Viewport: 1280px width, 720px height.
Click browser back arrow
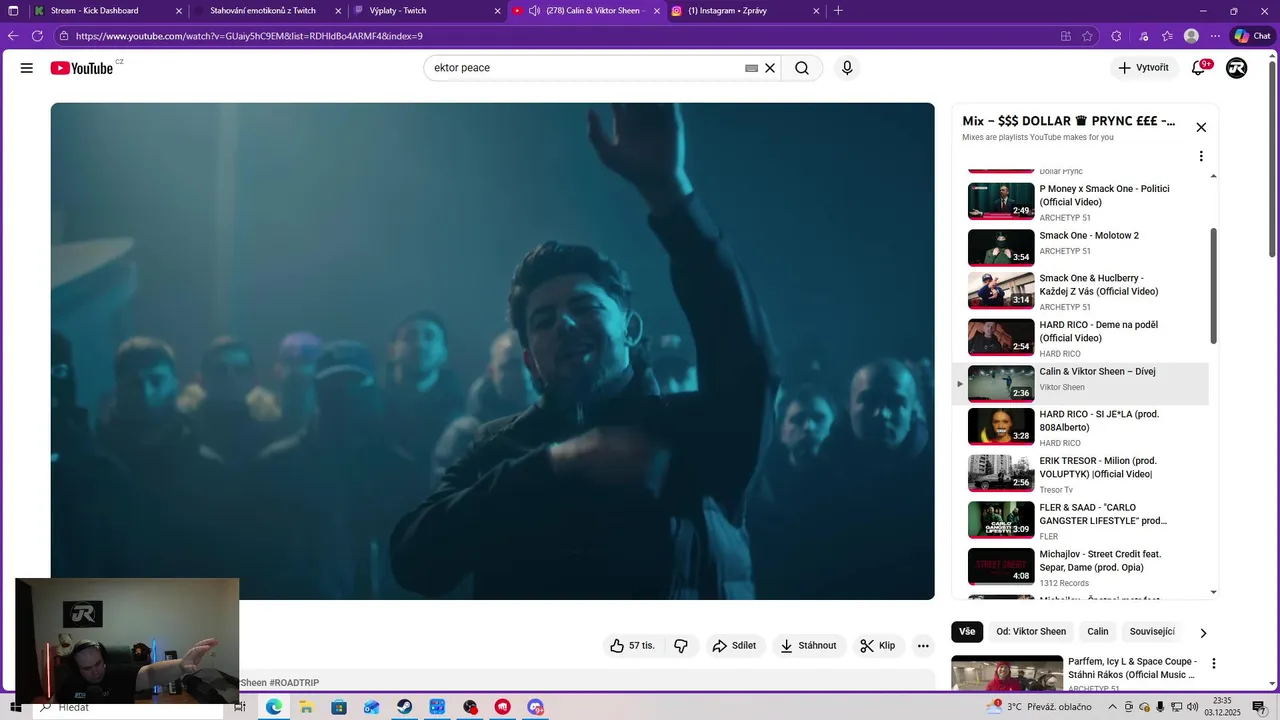[13, 36]
